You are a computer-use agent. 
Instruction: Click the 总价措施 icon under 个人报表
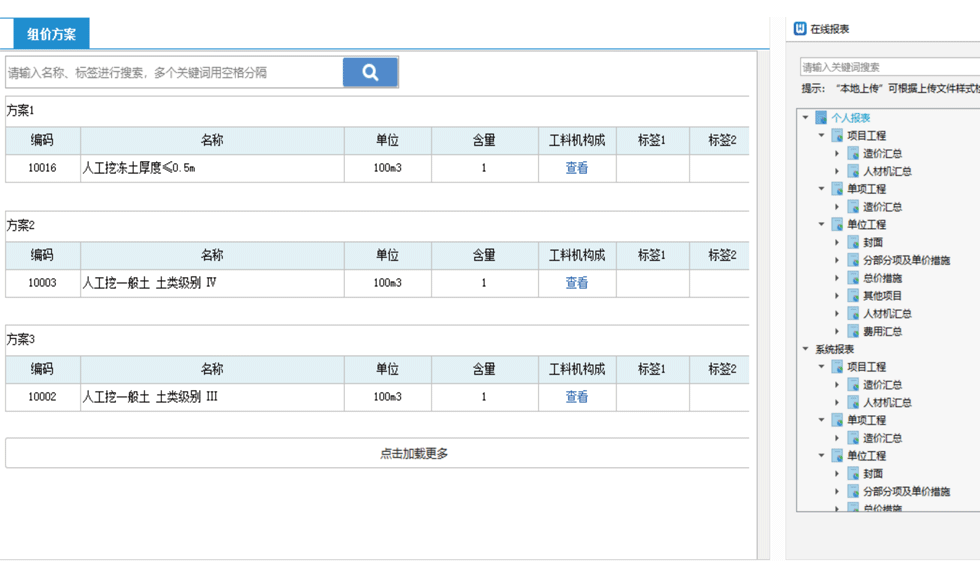pos(853,278)
